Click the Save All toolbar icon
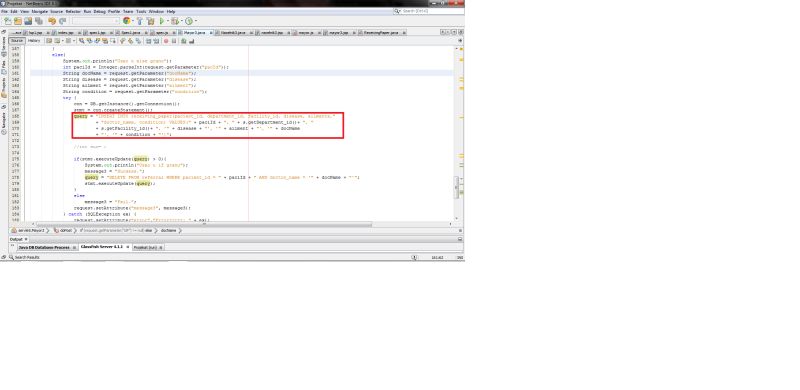Image resolution: width=800 pixels, height=390 pixels. (x=39, y=21)
